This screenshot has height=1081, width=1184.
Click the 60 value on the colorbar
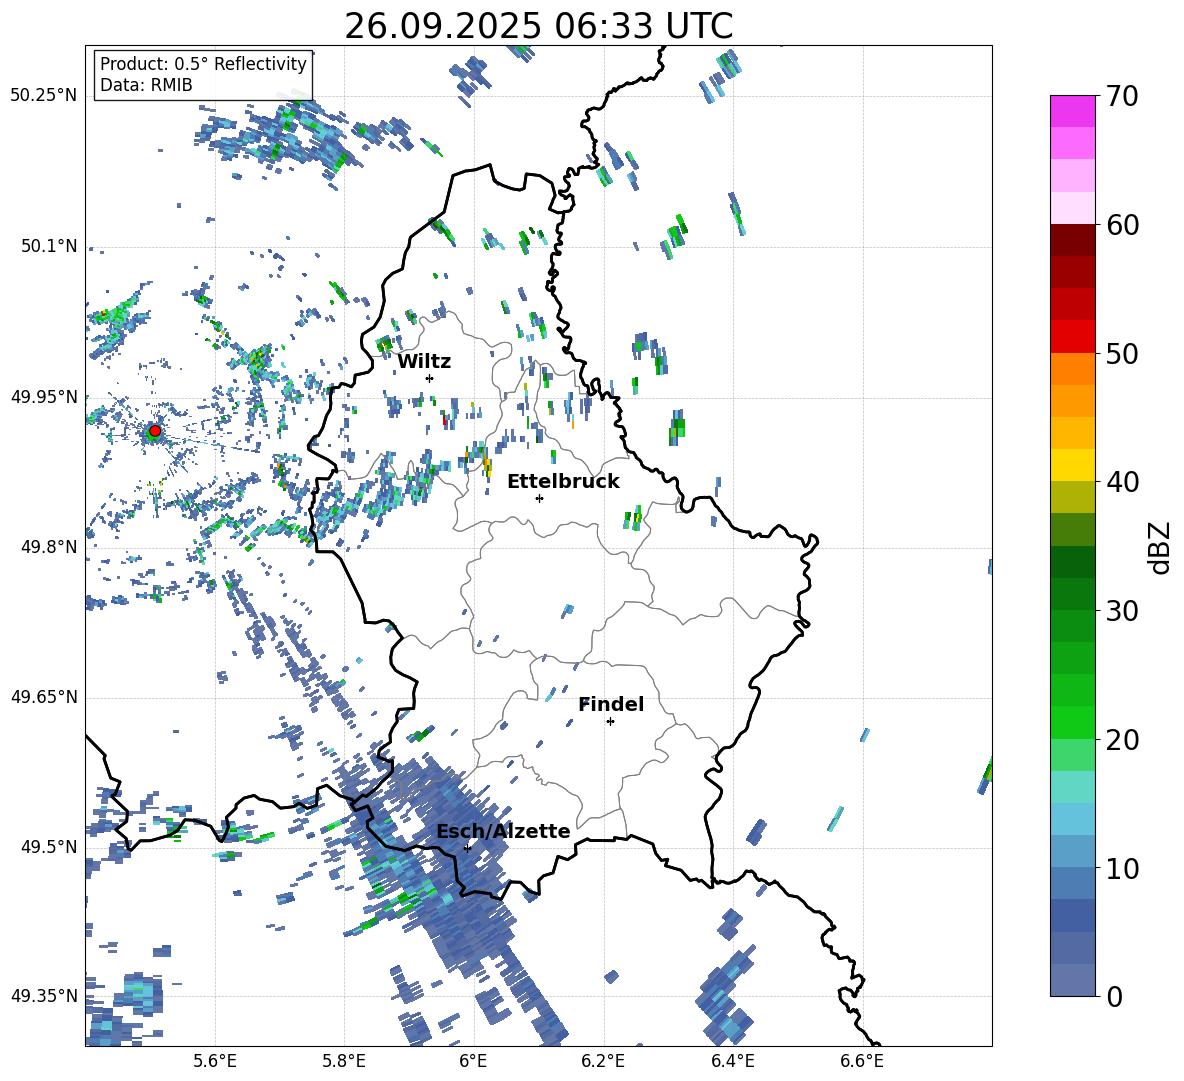pyautogui.click(x=1122, y=225)
